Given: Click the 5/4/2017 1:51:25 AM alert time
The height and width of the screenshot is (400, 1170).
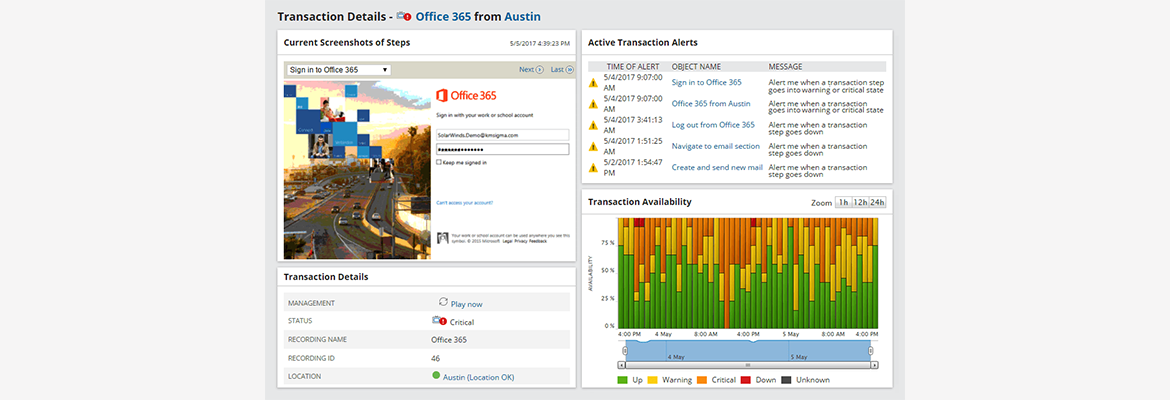Looking at the screenshot, I should pos(633,146).
